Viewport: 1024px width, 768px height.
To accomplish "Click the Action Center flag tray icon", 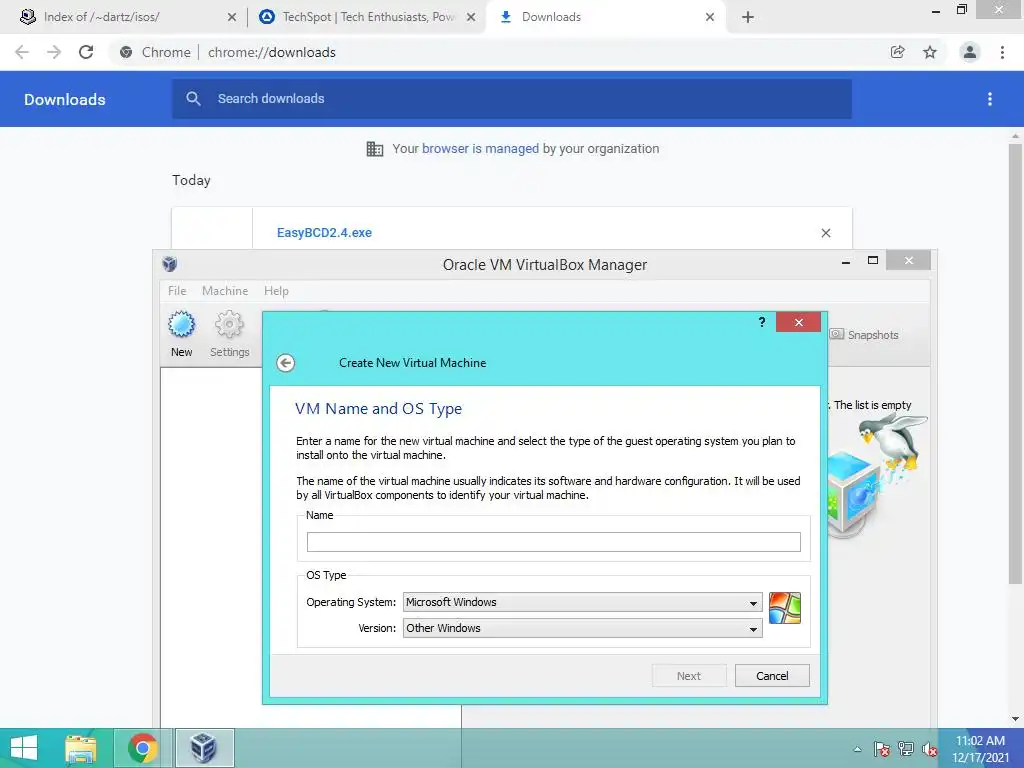I will pyautogui.click(x=882, y=749).
